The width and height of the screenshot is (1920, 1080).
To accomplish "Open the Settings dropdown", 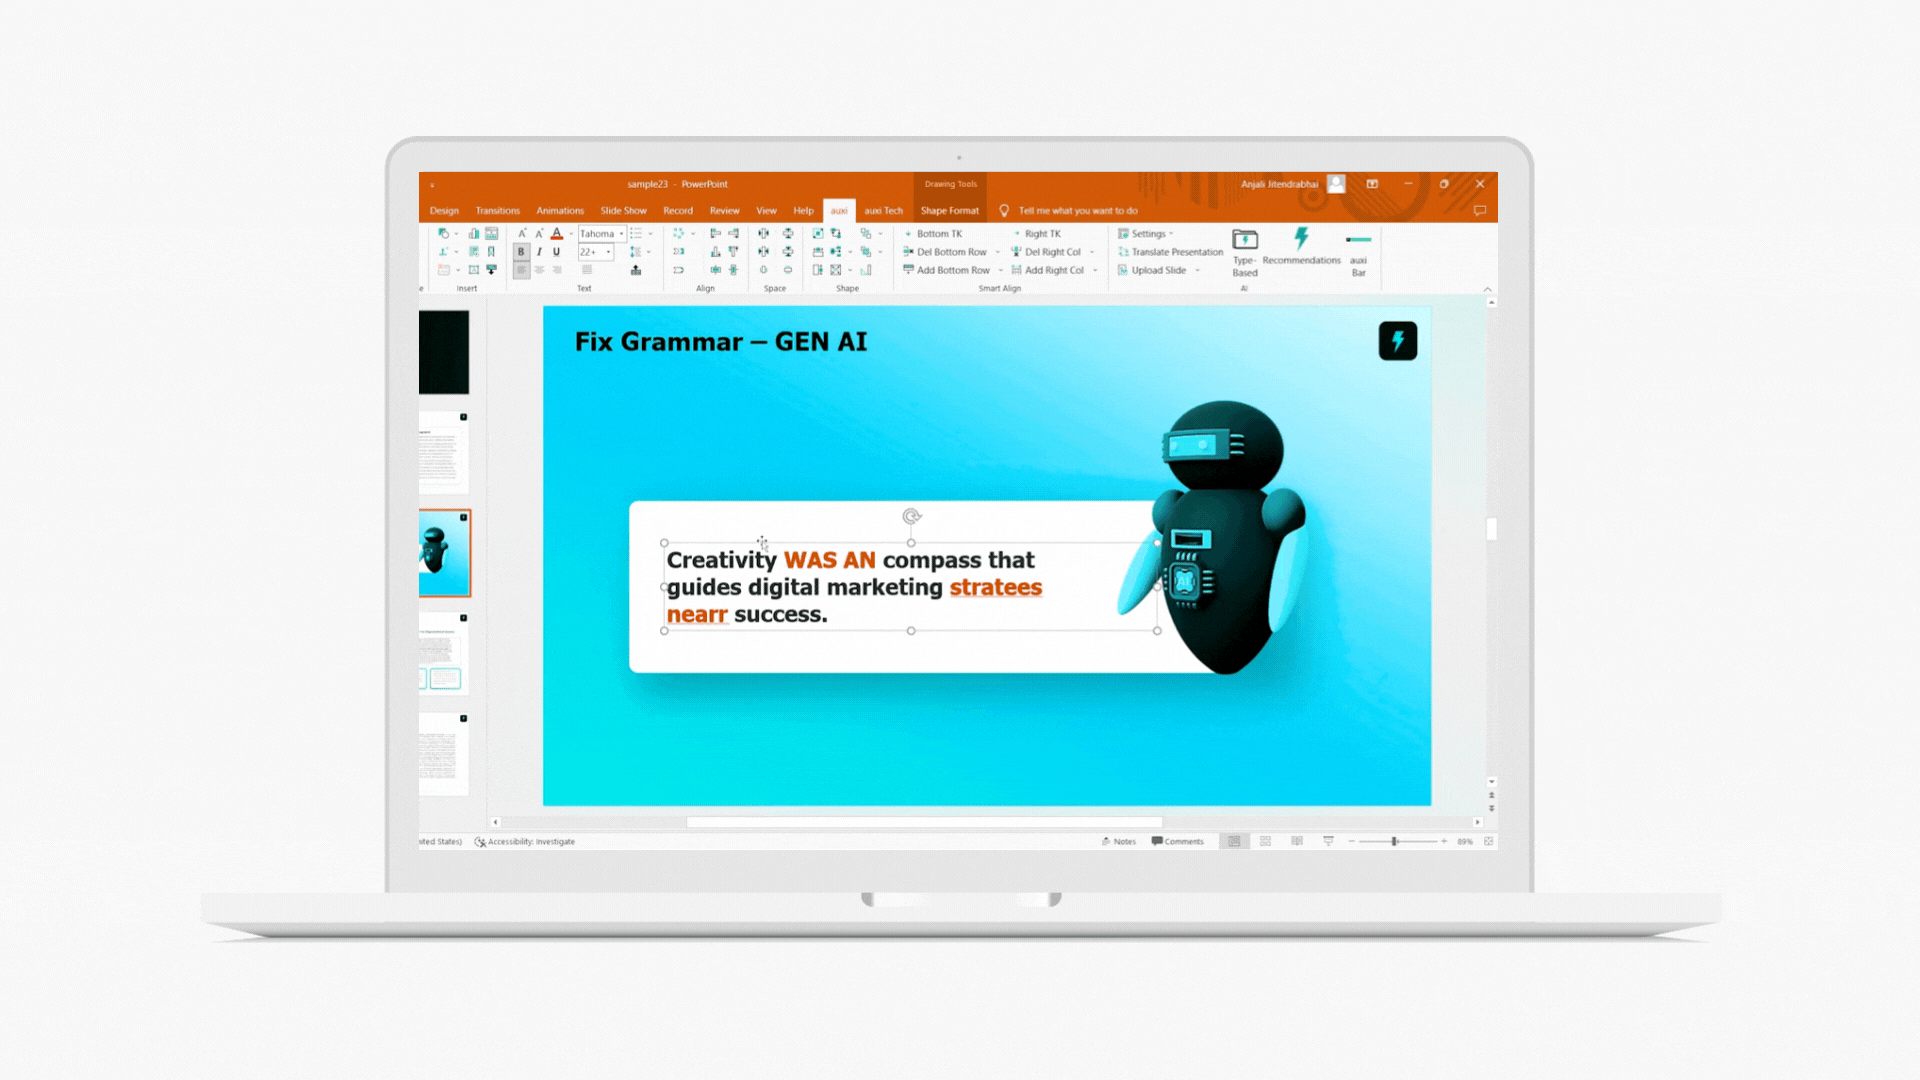I will click(1147, 234).
